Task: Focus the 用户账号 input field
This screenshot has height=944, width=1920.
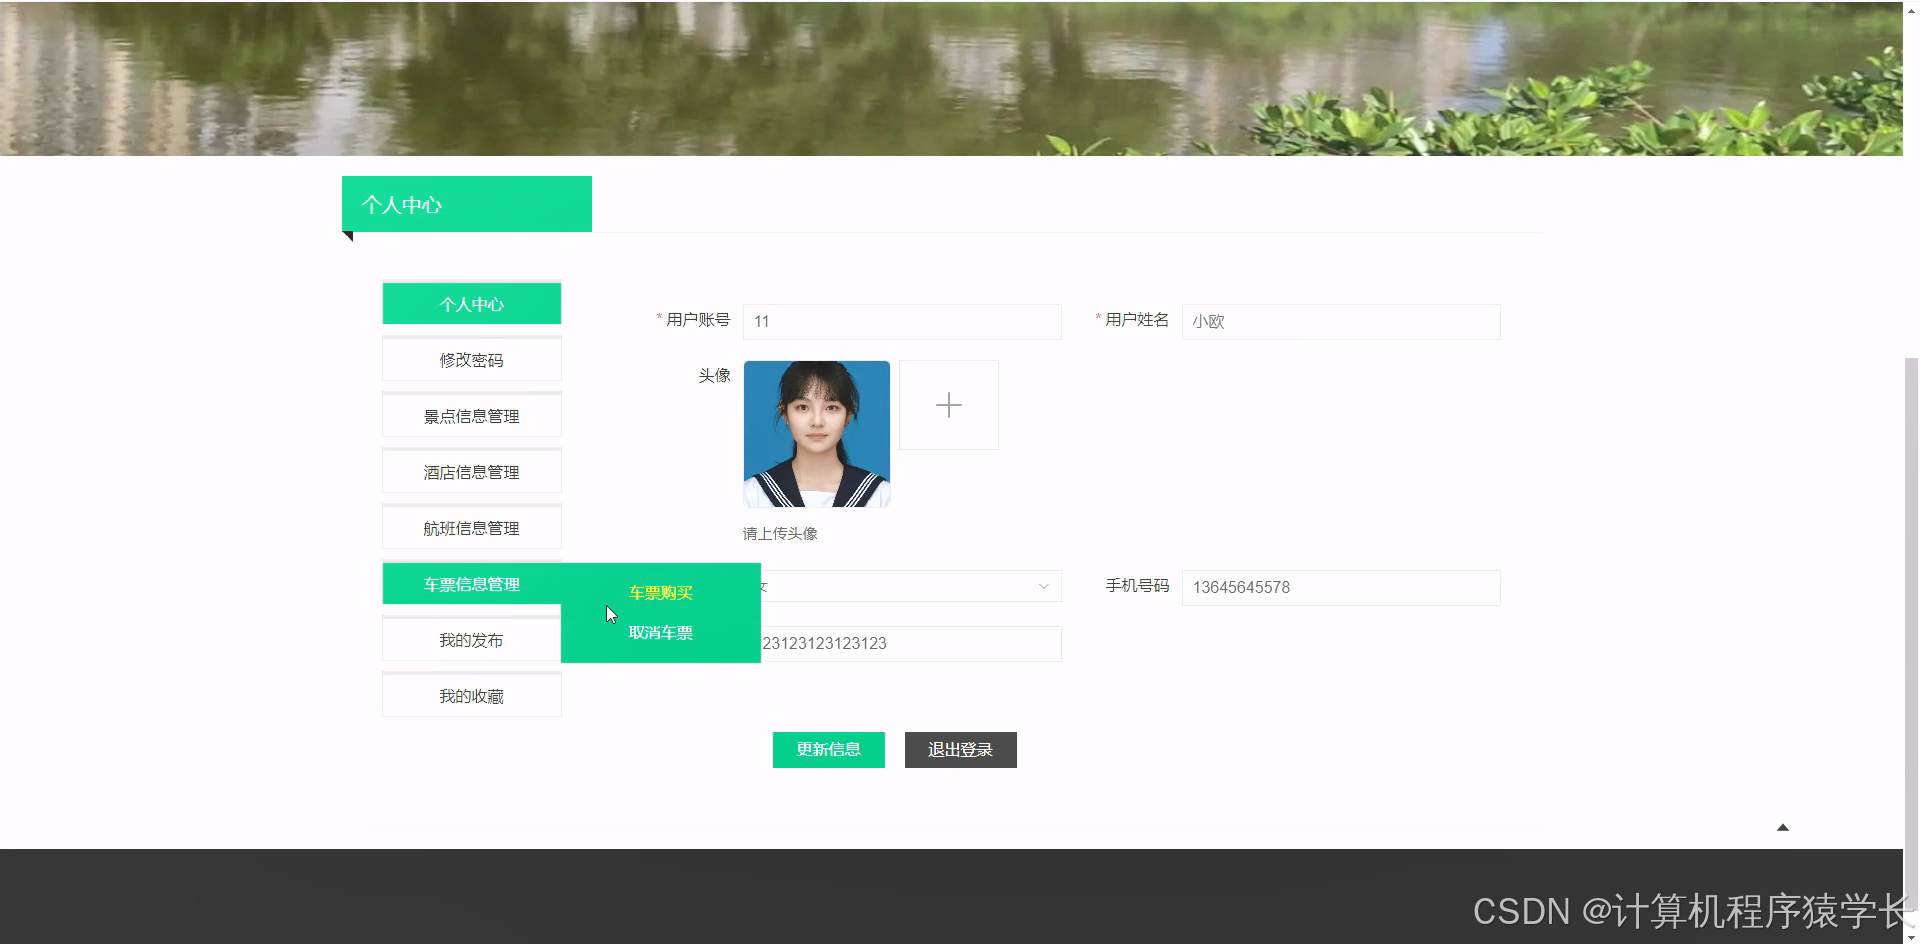Action: pyautogui.click(x=902, y=321)
